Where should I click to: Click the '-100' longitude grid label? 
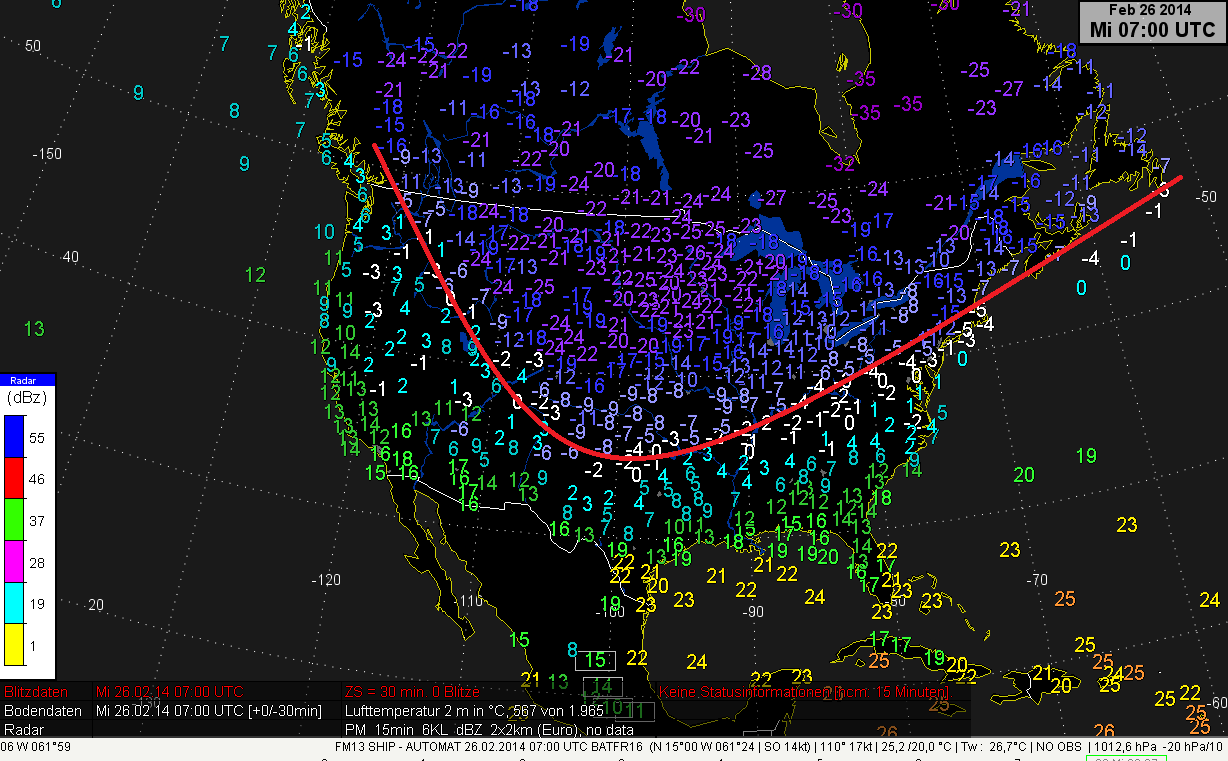click(609, 612)
